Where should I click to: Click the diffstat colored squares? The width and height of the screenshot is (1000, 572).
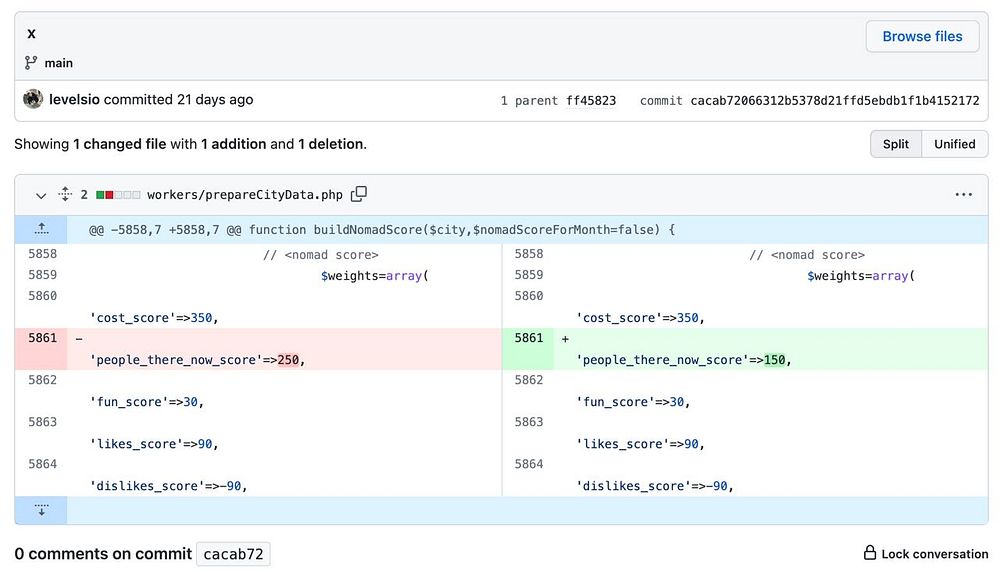[118, 195]
